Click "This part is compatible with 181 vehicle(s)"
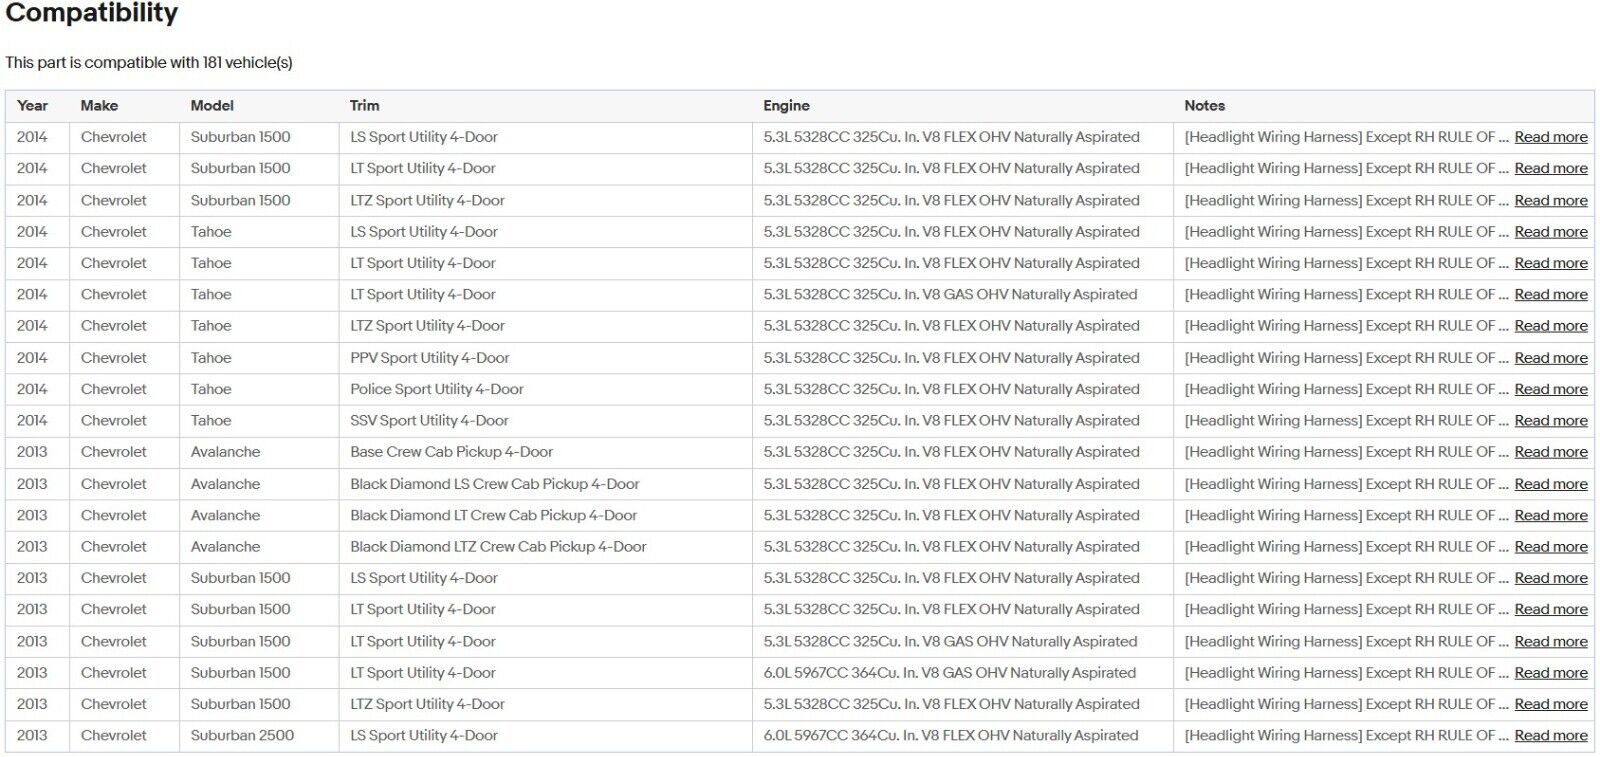 point(149,62)
